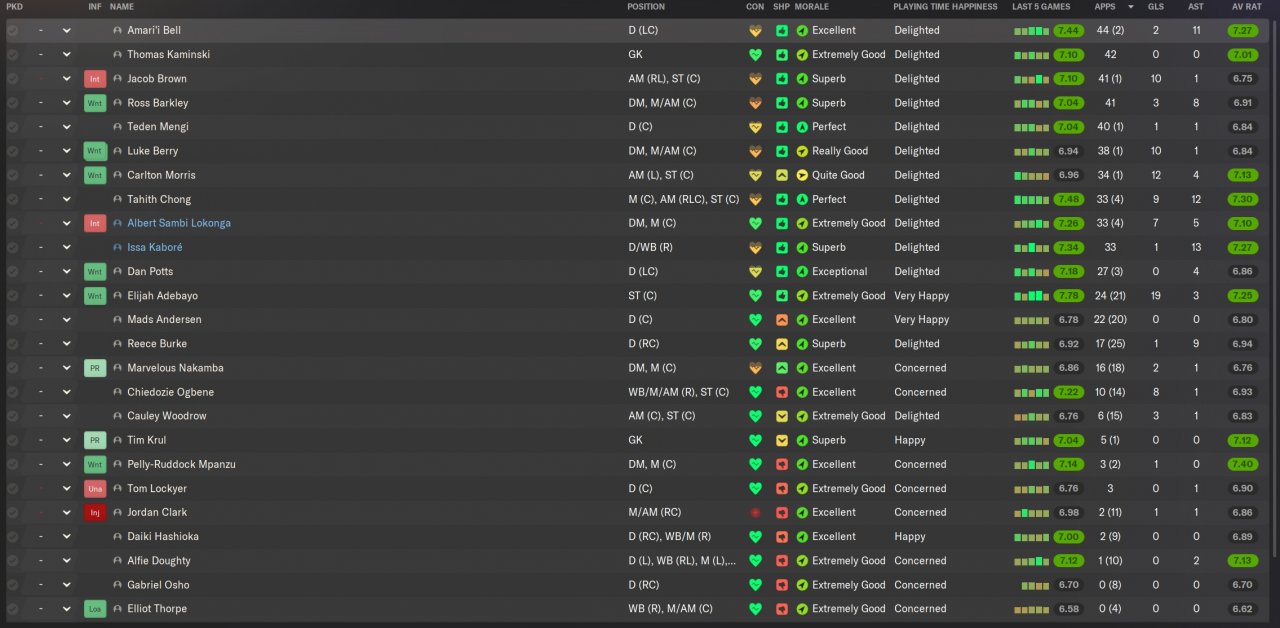Click Jordan Clark's Inj injury badge
The width and height of the screenshot is (1280, 628).
95,513
